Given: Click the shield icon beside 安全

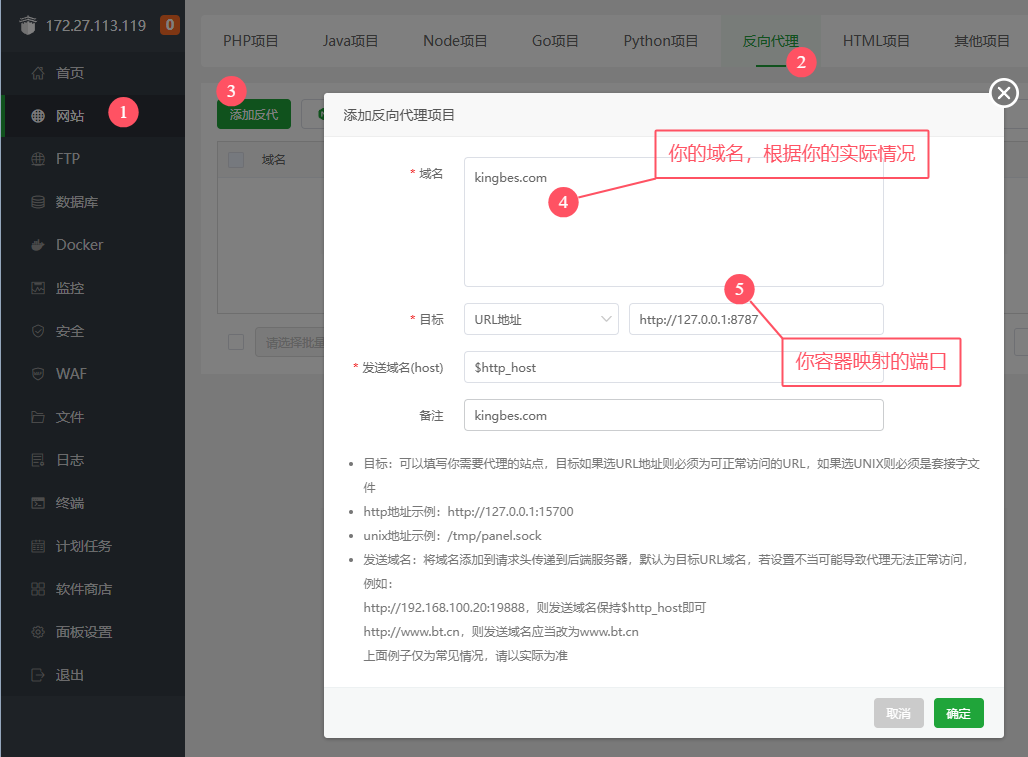Looking at the screenshot, I should (38, 331).
